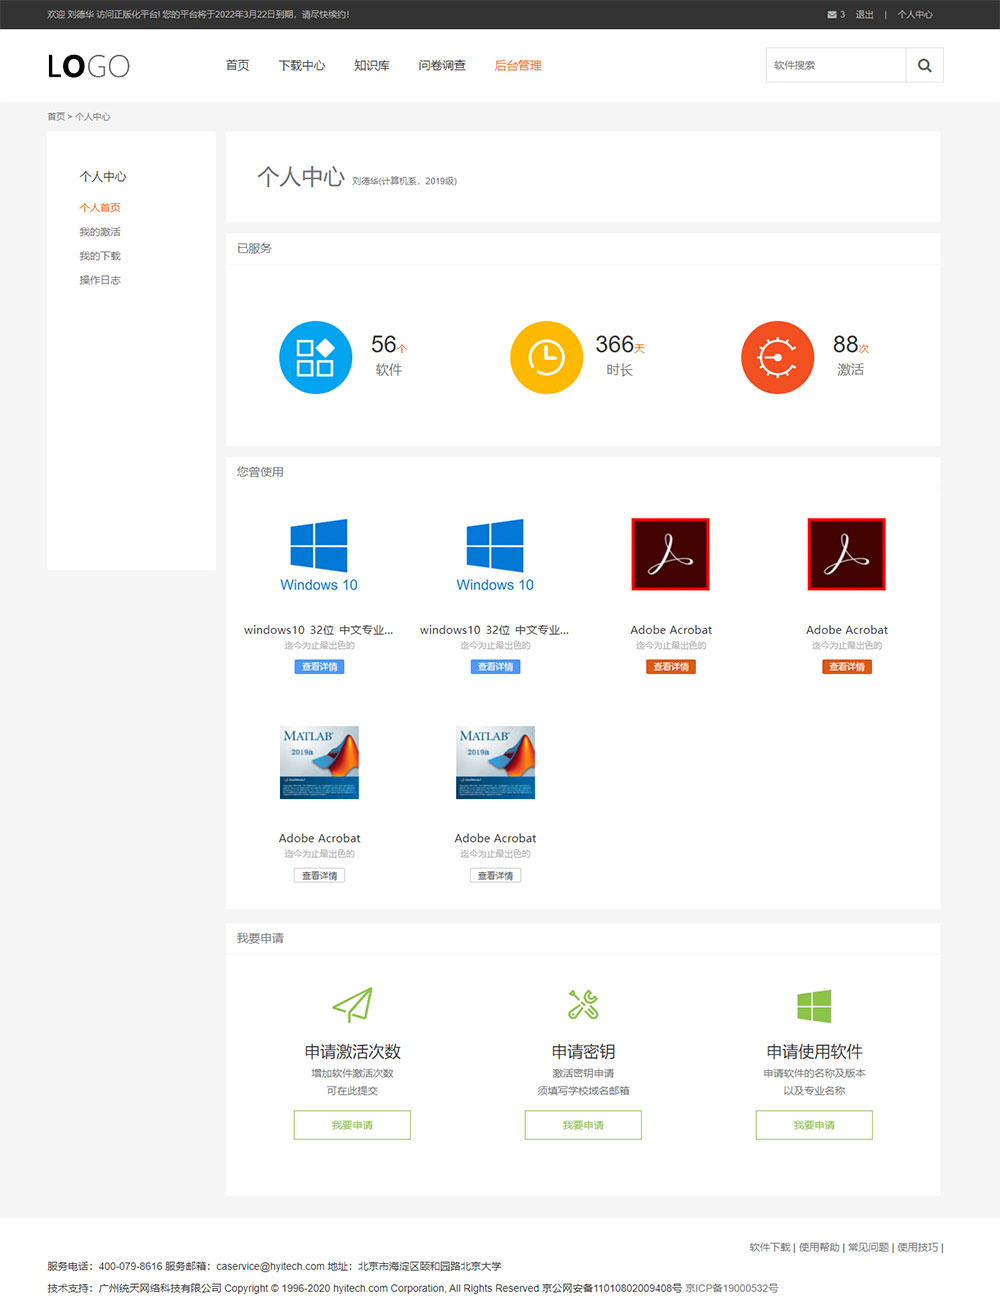Open the mail messages envelope icon
Image resolution: width=1000 pixels, height=1309 pixels.
[832, 15]
